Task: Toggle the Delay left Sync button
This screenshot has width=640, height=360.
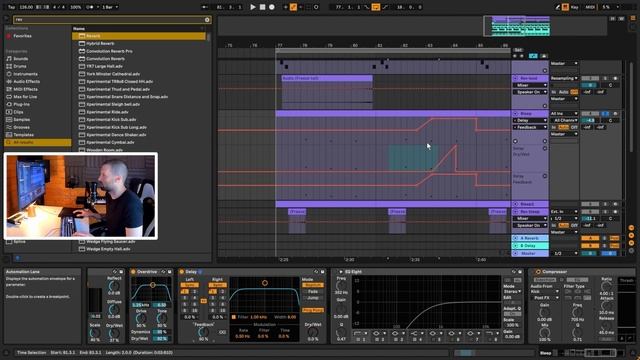Action: coord(190,285)
